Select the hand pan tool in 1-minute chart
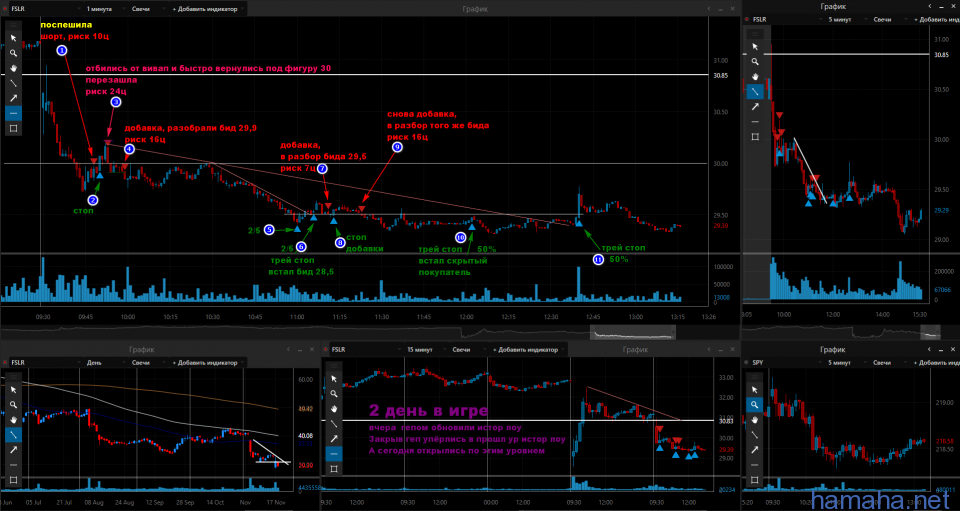 tap(13, 68)
